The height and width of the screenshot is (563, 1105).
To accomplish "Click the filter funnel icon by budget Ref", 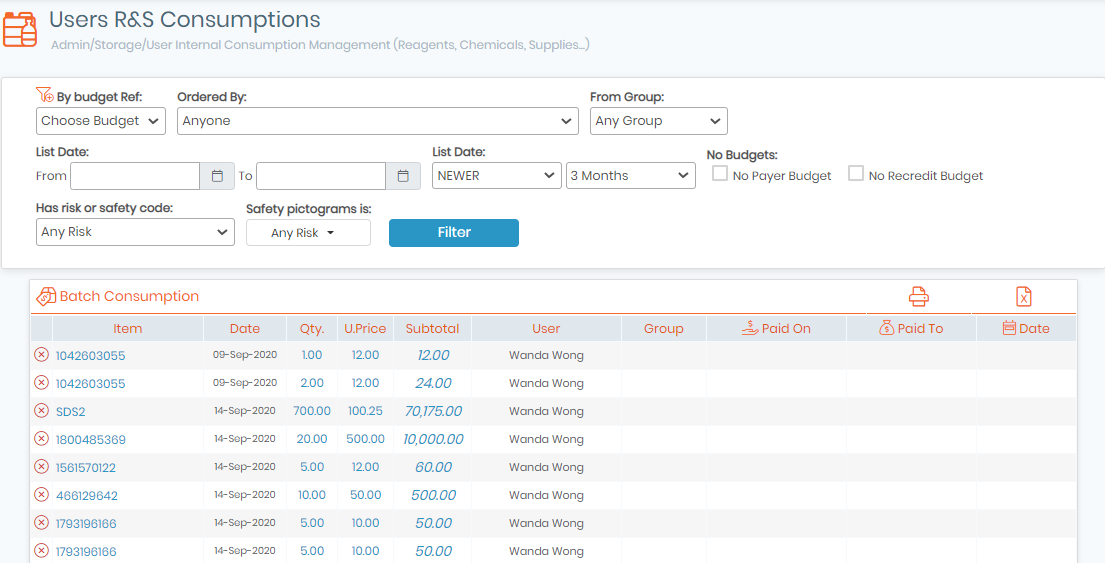I will click(x=44, y=95).
